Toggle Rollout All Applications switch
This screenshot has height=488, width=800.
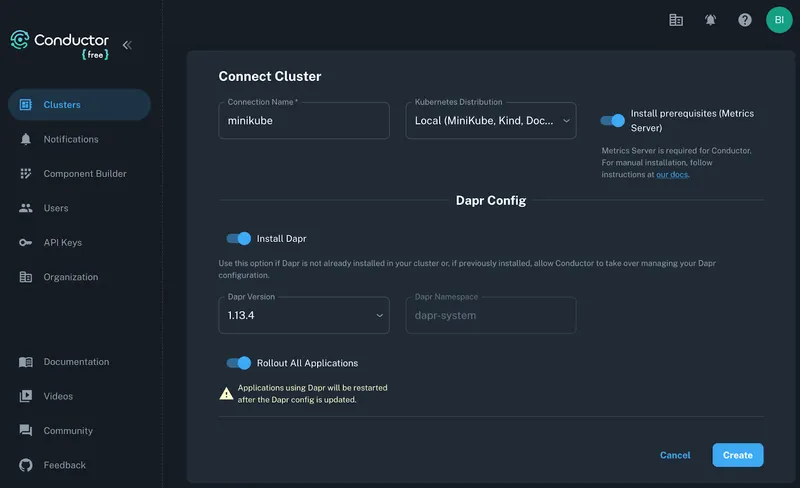239,363
